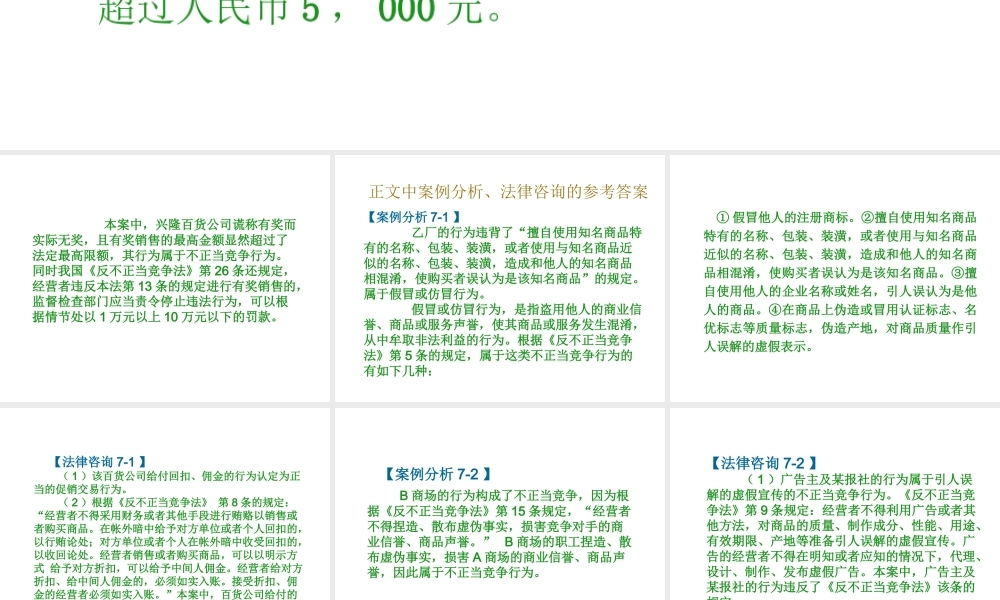Image resolution: width=1000 pixels, height=600 pixels.
Task: Click the line starting B 商场的行为构成了不正当竞争
Action: coord(515,495)
